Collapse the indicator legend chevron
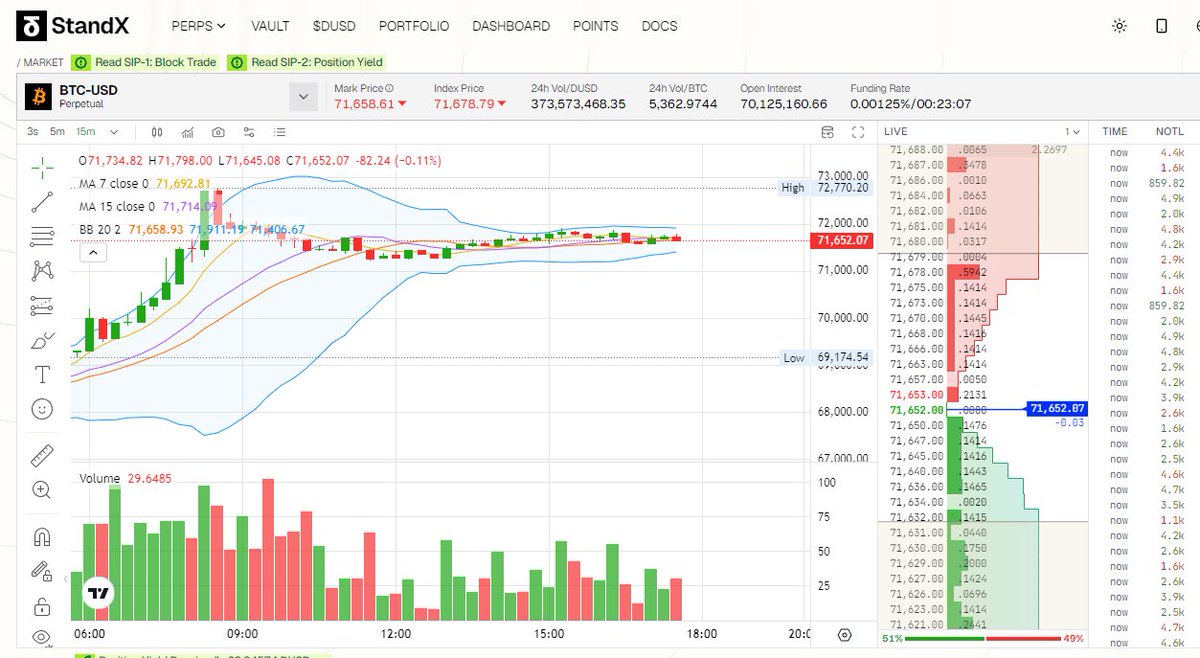The width and height of the screenshot is (1200, 658). pos(91,253)
